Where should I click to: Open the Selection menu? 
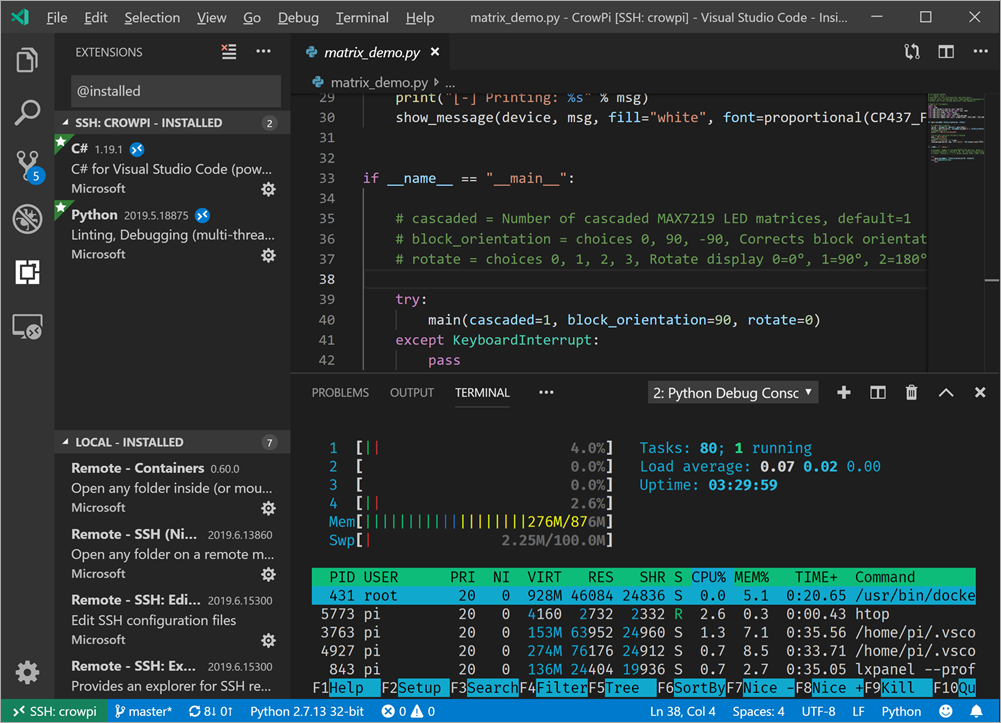point(152,17)
